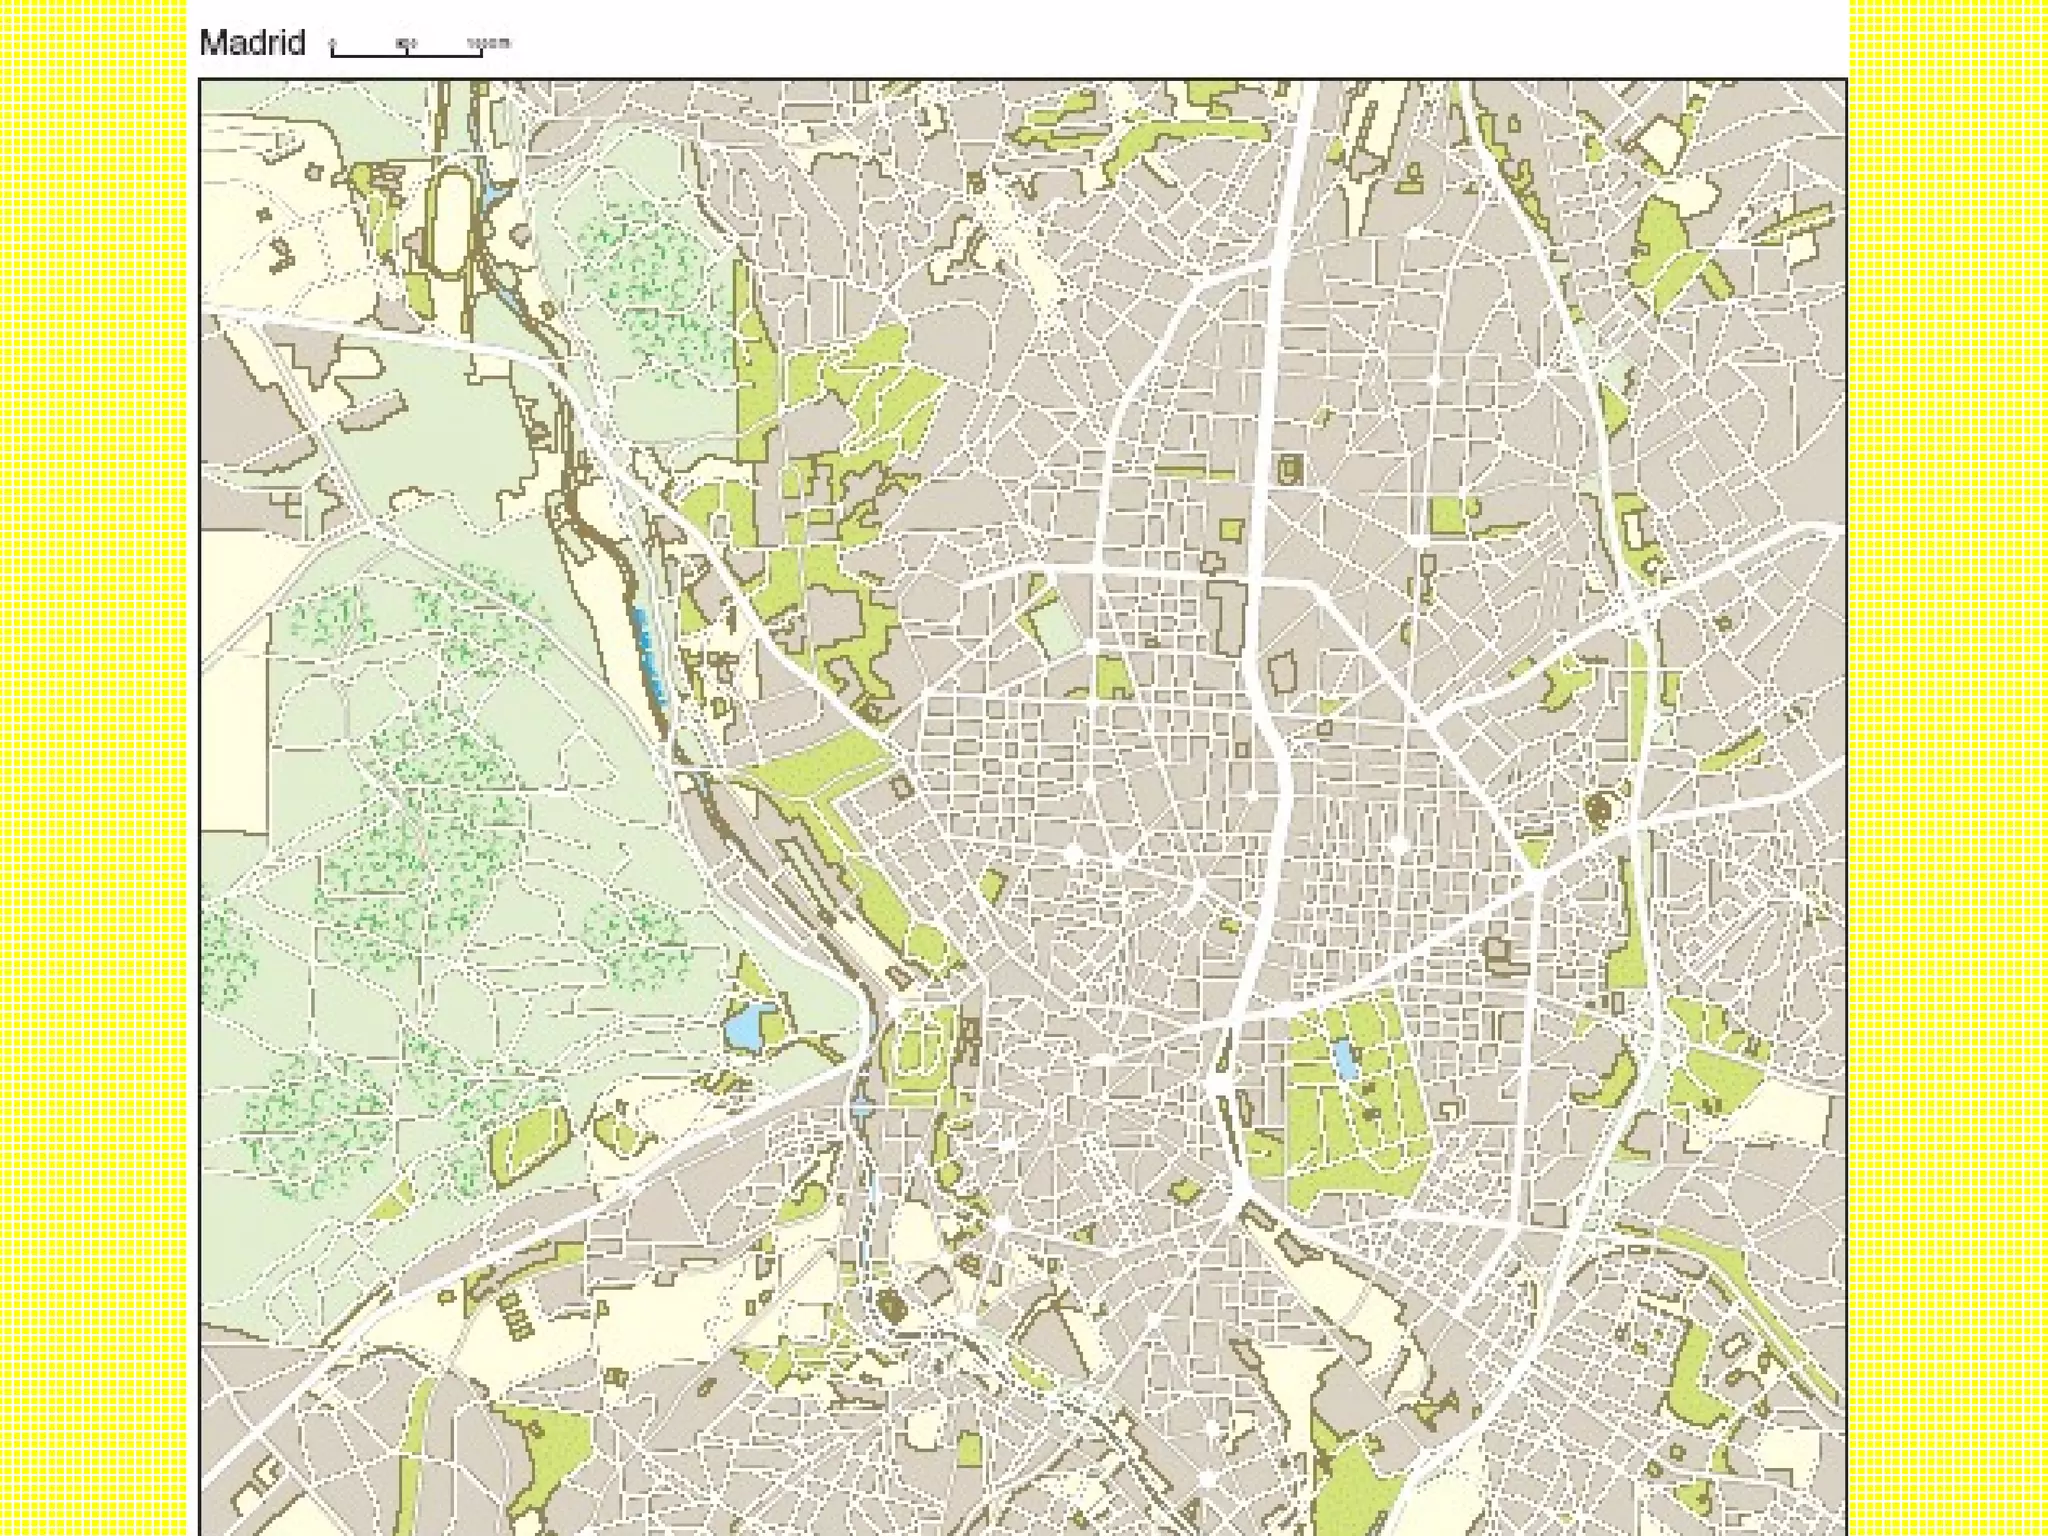Click the zero mark on scale bar

coord(333,43)
